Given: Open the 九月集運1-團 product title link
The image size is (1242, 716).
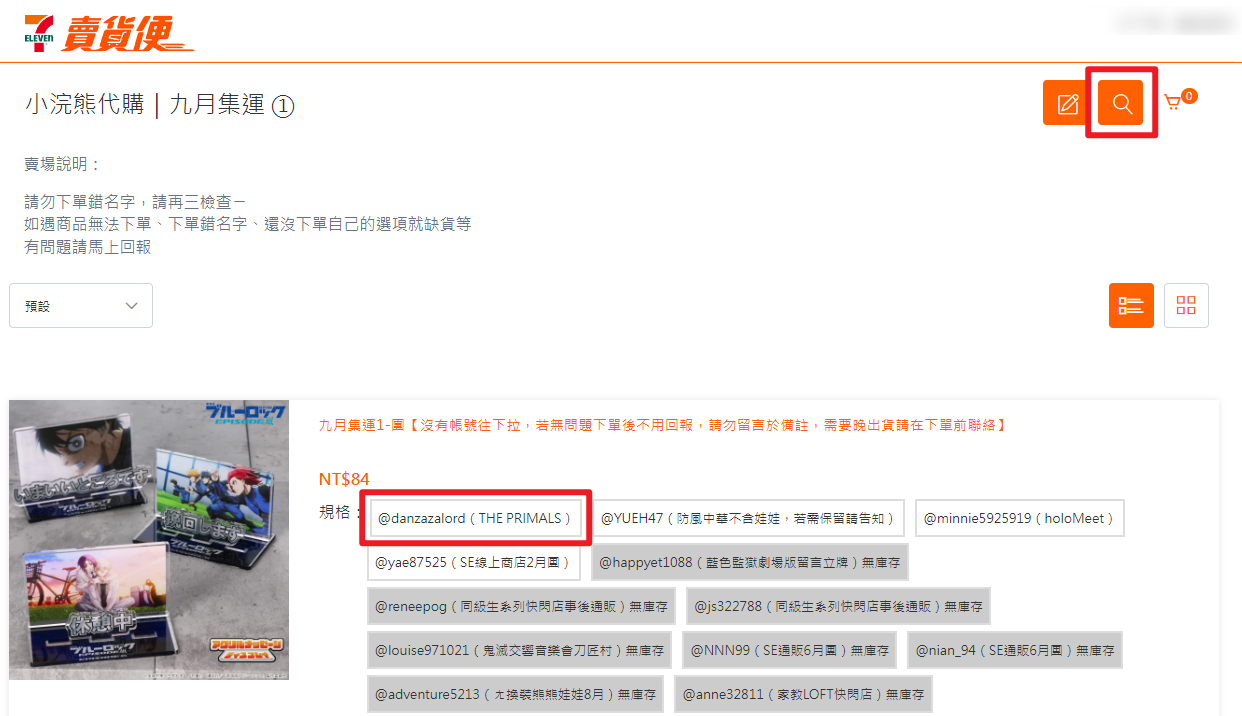Looking at the screenshot, I should (x=662, y=425).
